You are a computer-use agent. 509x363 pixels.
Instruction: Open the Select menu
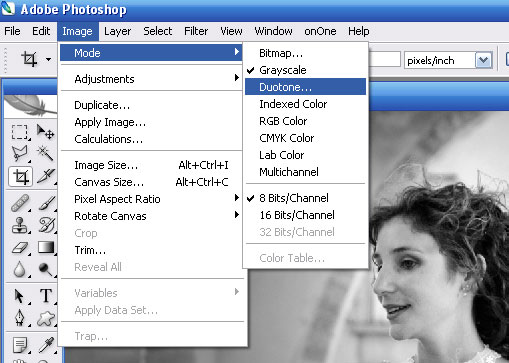coord(157,31)
